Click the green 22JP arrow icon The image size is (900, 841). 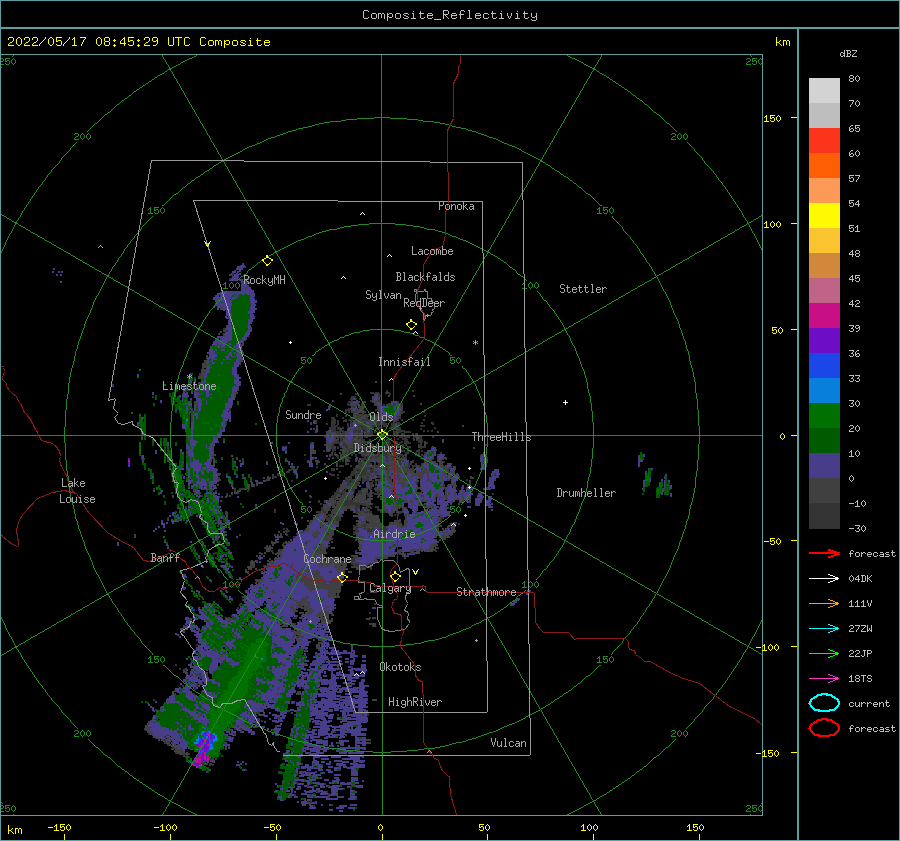824,653
